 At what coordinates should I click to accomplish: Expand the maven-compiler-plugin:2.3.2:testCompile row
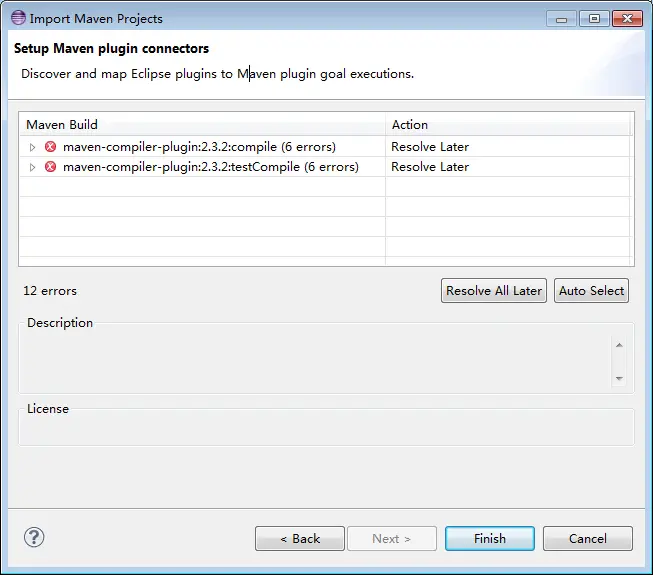point(32,167)
